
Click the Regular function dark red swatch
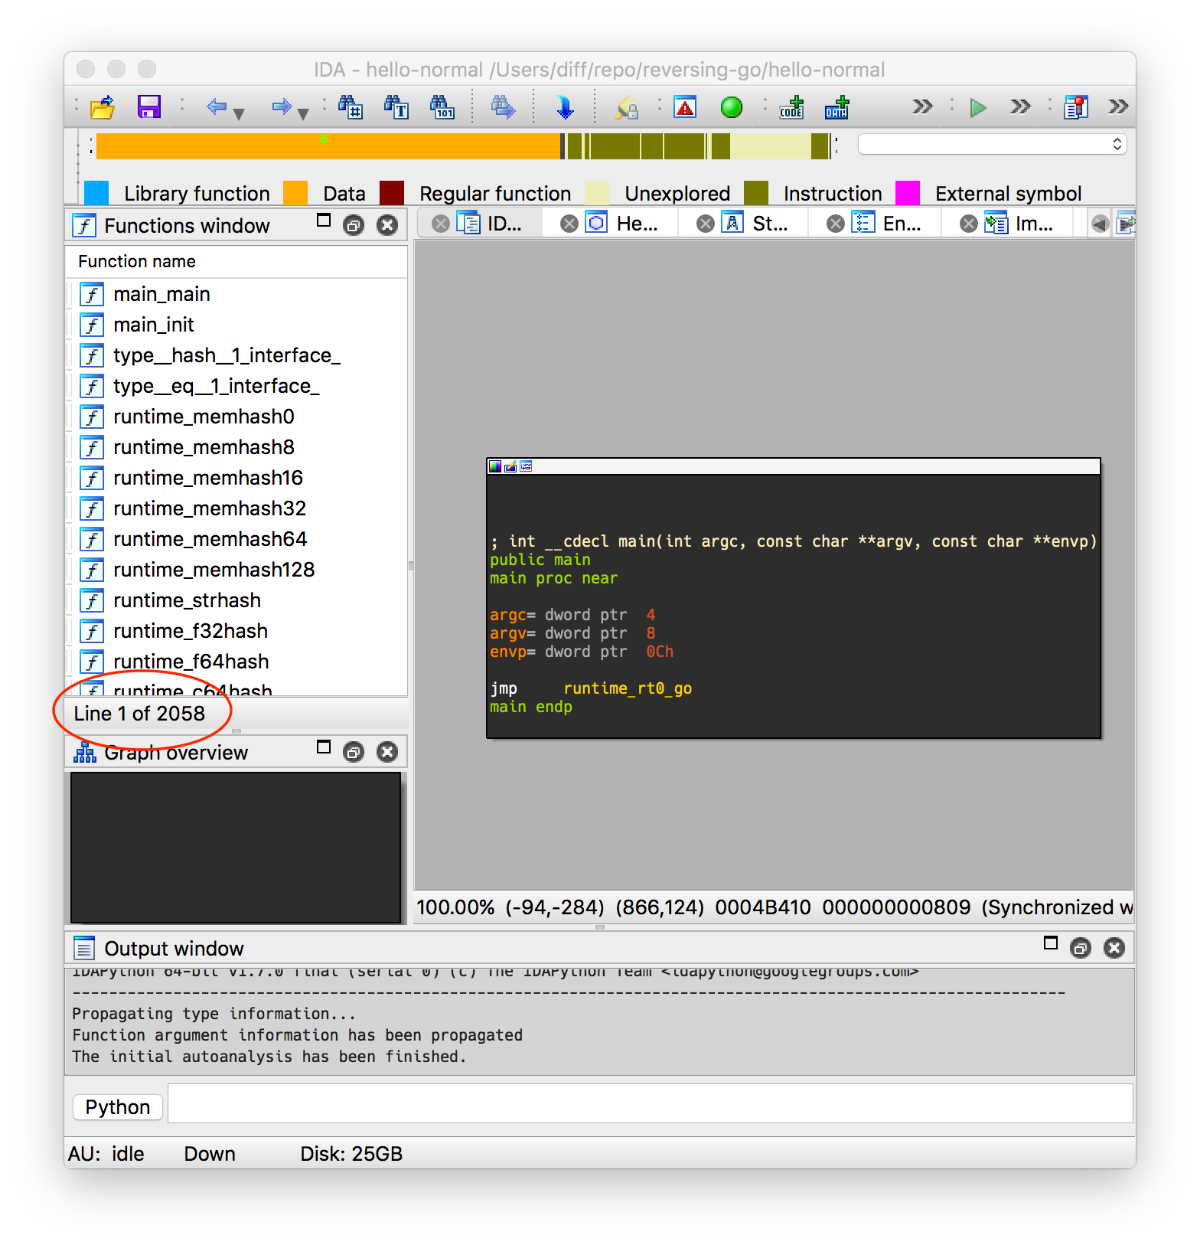[392, 193]
